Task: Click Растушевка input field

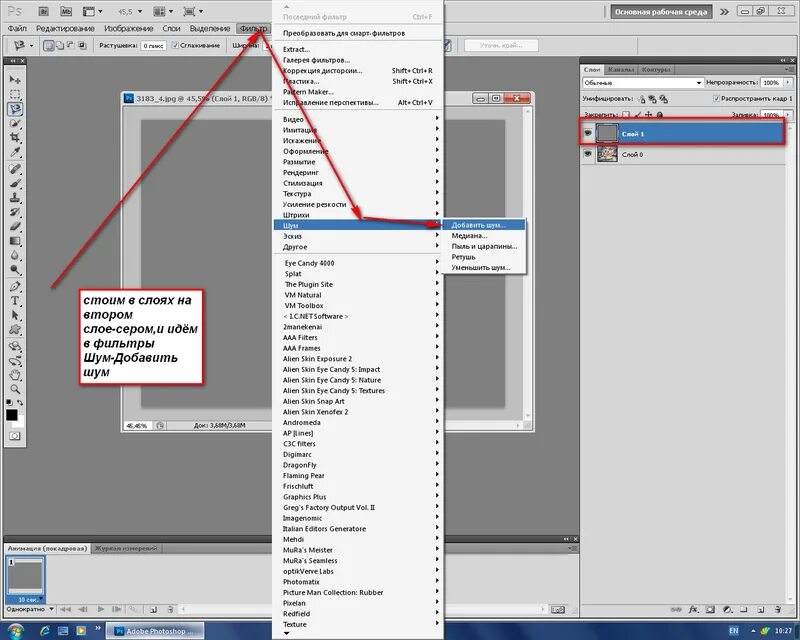Action: (153, 45)
